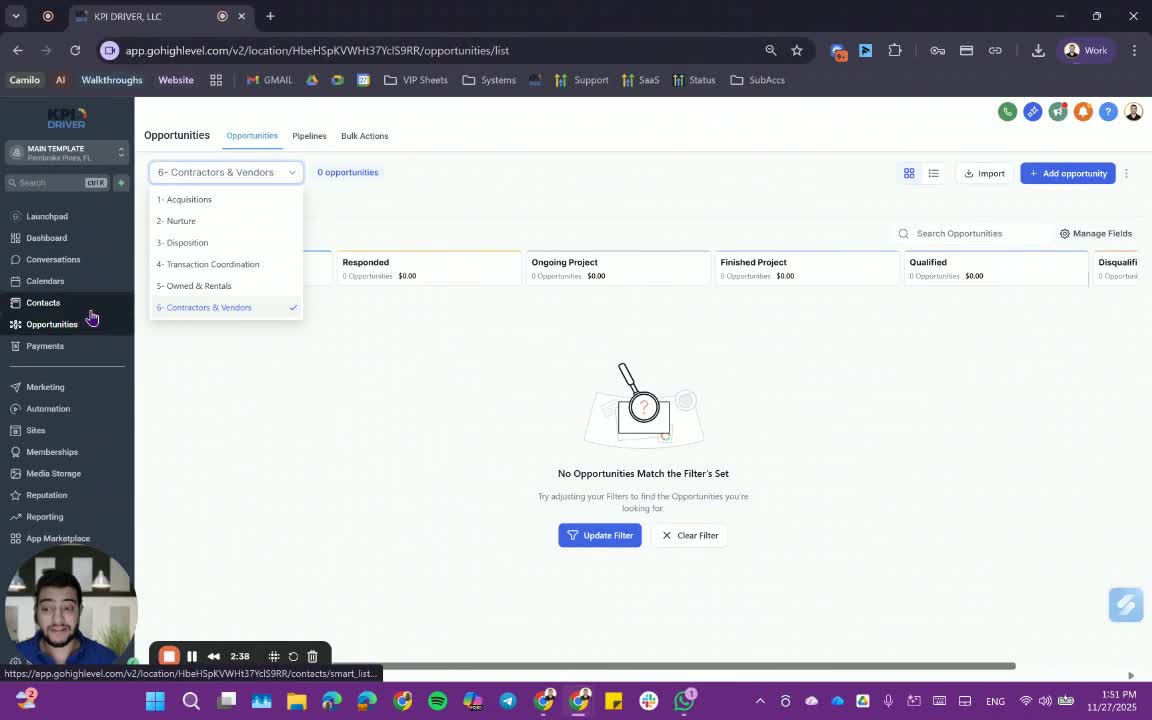
Task: Open Automation sidebar item
Action: tap(48, 408)
